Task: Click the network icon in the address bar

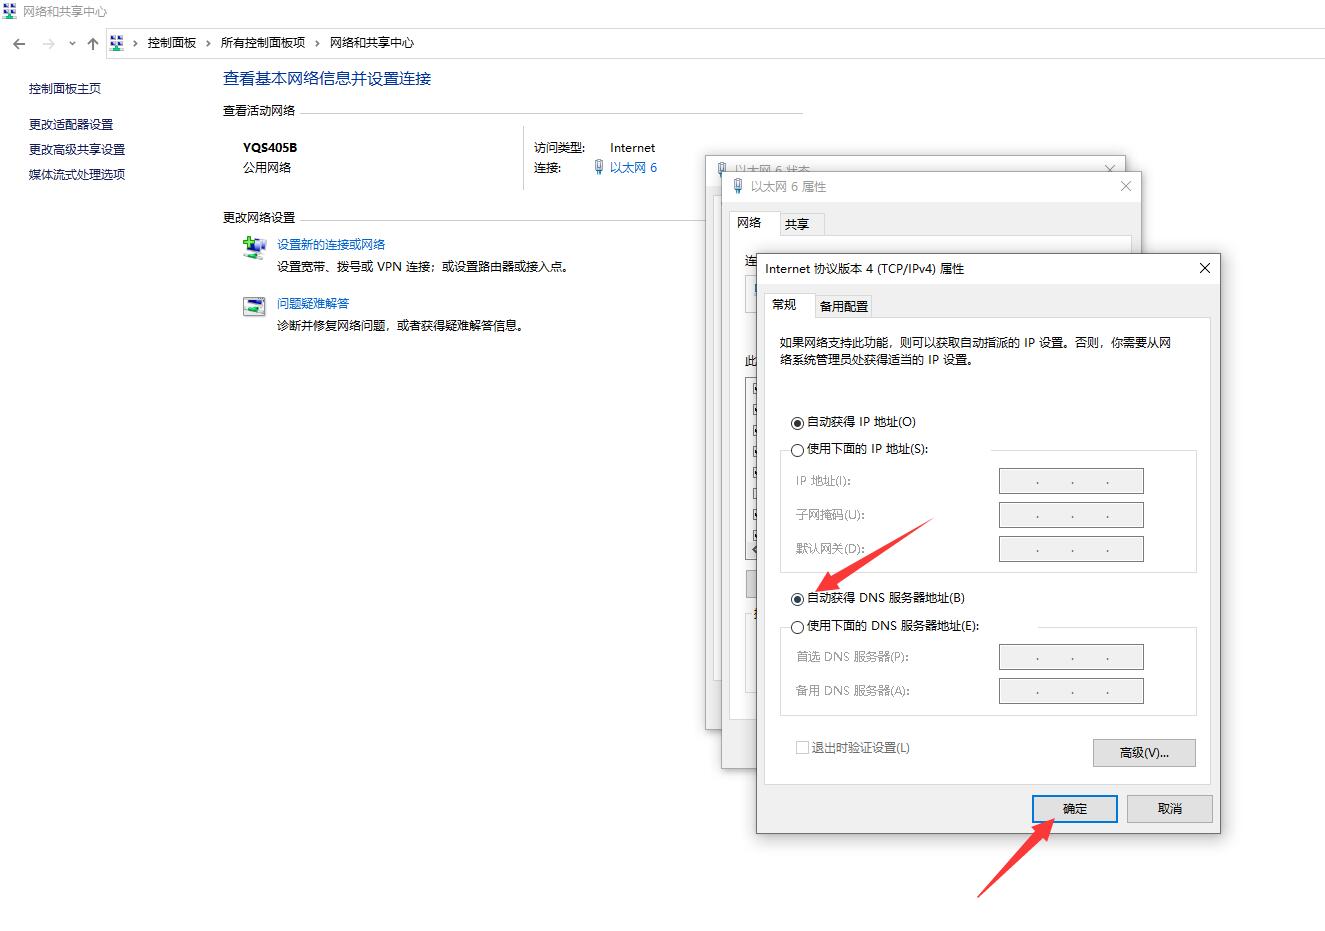Action: pos(117,43)
